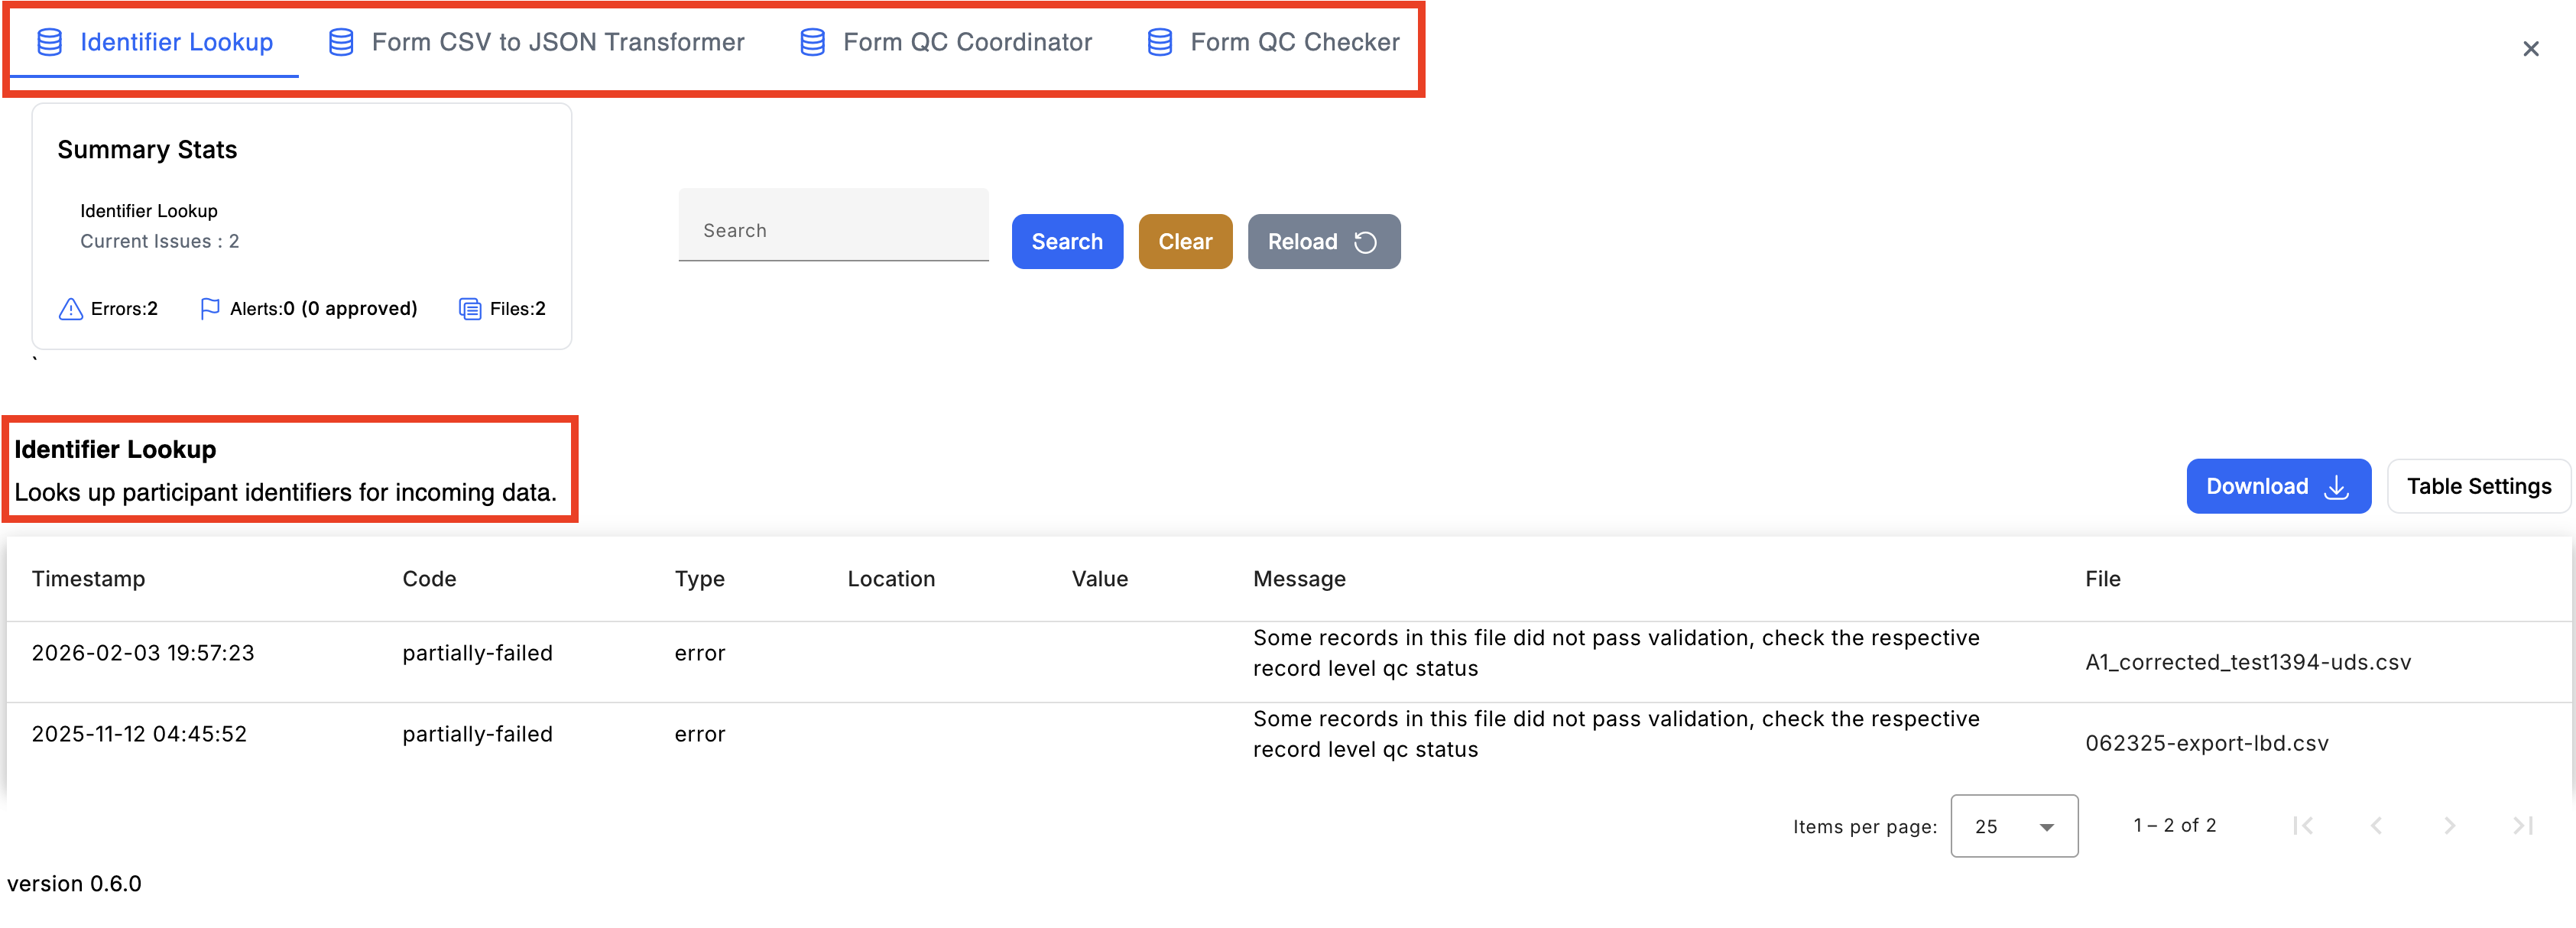Click the download arrow icon

[2337, 487]
